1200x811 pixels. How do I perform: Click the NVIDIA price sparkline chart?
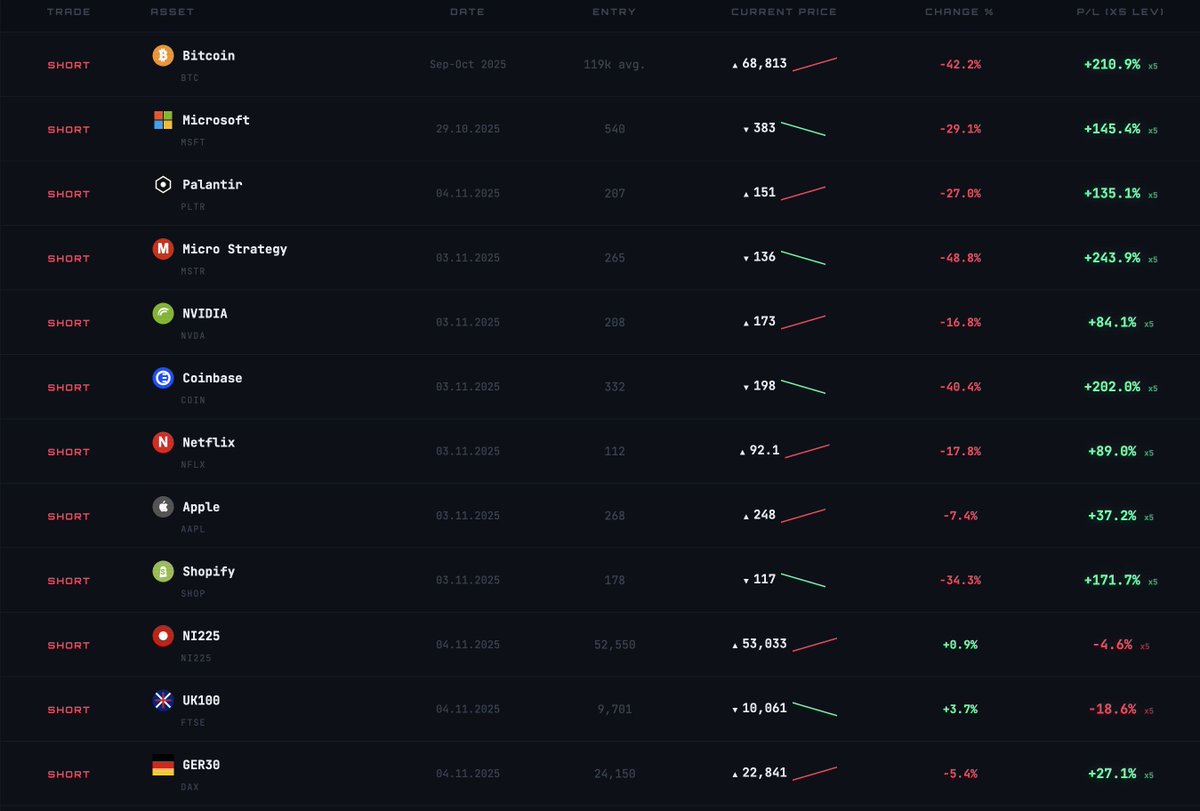(803, 322)
